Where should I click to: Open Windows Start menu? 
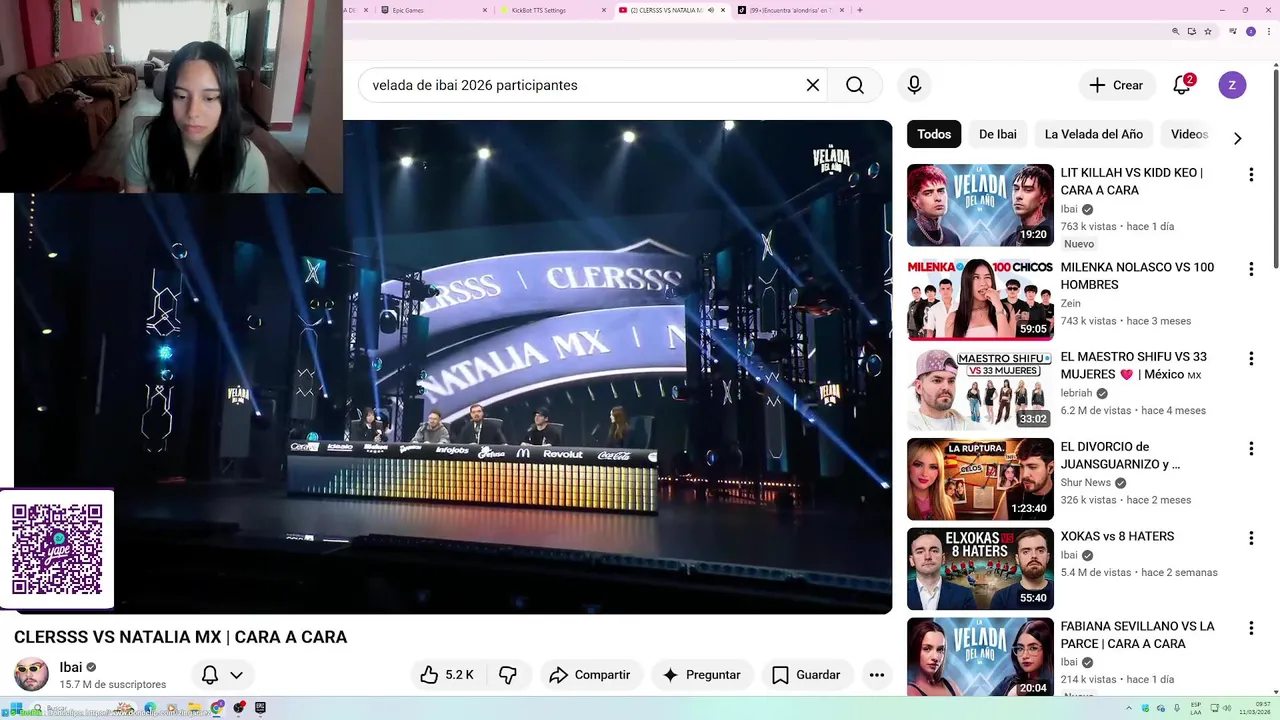tap(16, 708)
